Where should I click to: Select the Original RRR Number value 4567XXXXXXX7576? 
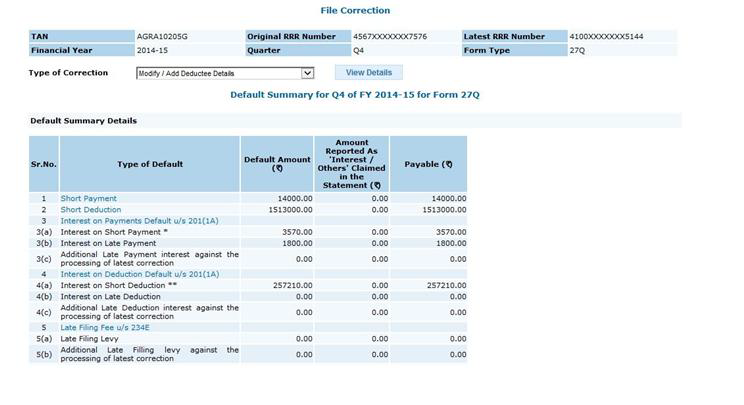point(390,37)
